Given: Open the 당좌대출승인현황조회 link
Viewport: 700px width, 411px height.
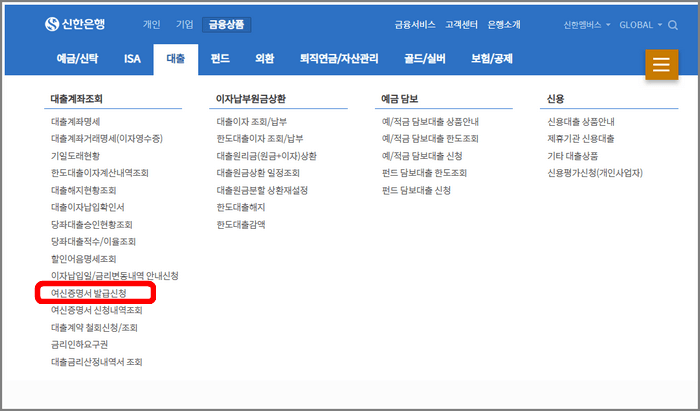Looking at the screenshot, I should point(92,225).
